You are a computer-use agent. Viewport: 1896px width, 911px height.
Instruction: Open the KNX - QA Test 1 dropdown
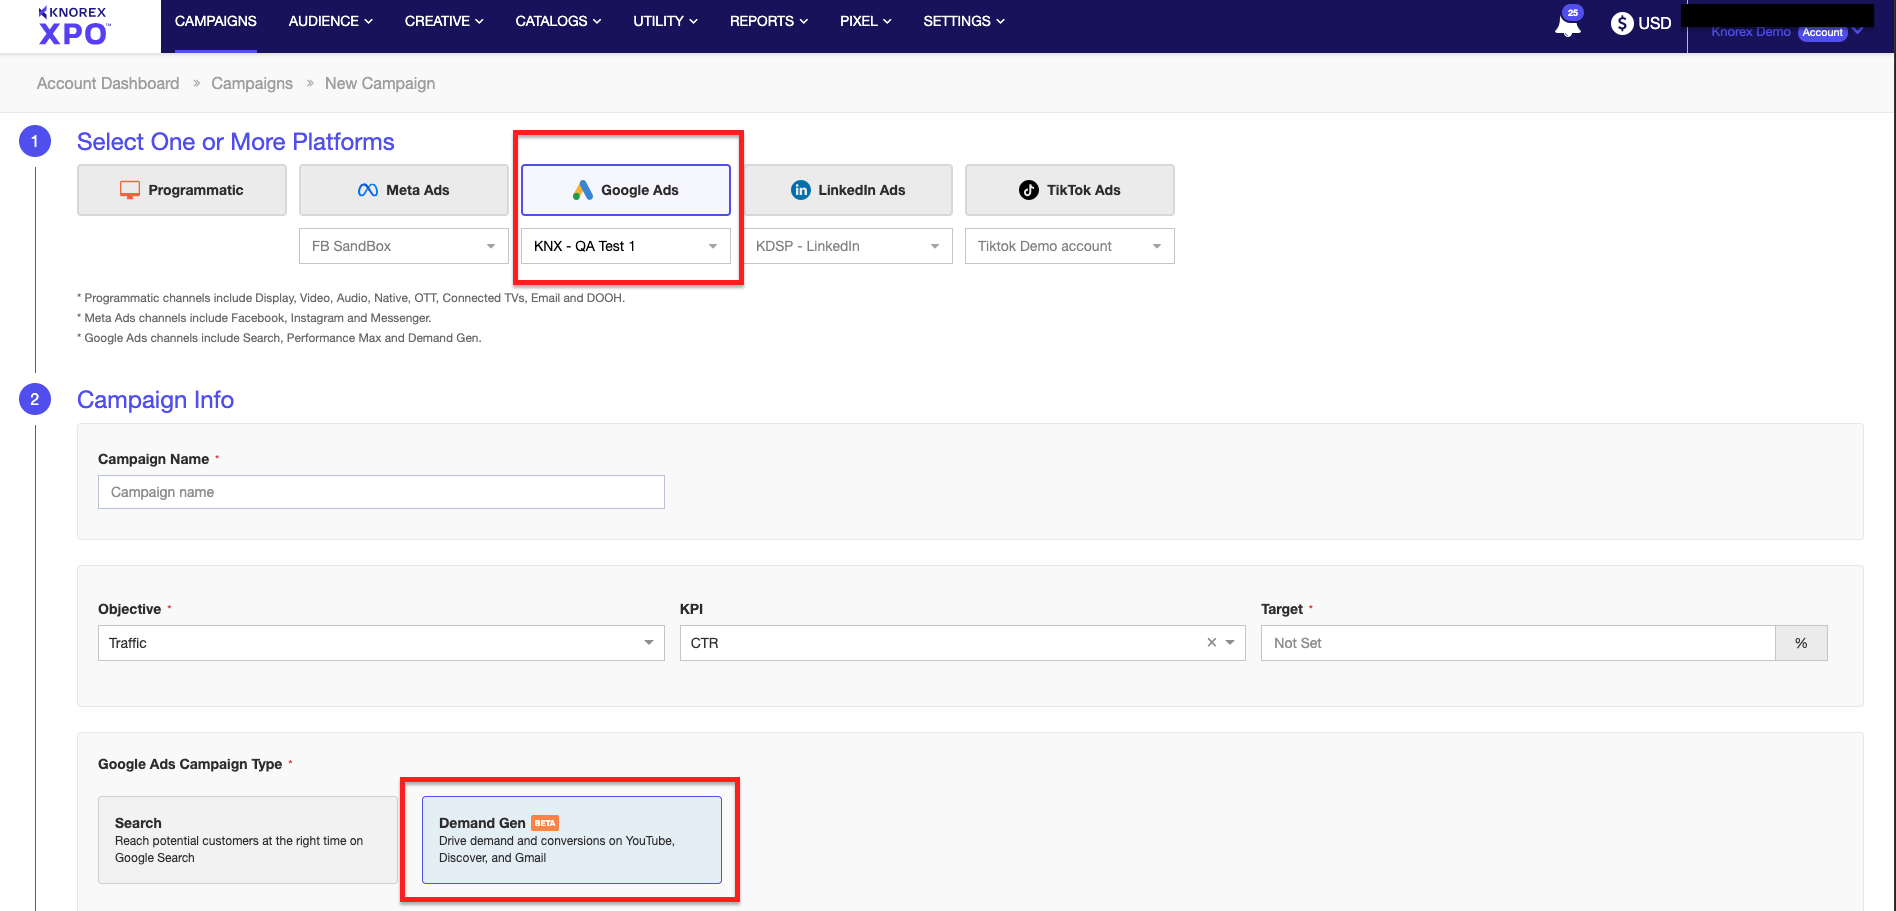[625, 246]
